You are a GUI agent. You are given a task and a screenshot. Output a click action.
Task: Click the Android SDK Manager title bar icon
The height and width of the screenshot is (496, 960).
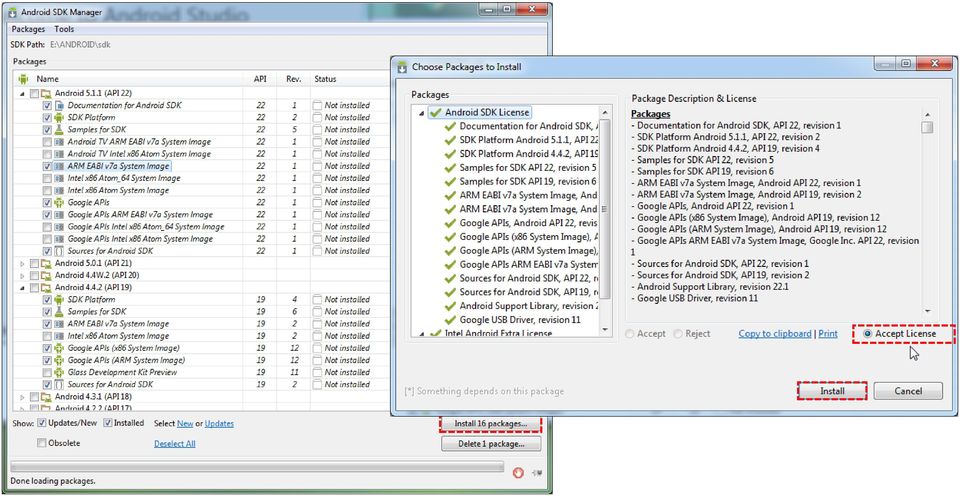pos(12,12)
